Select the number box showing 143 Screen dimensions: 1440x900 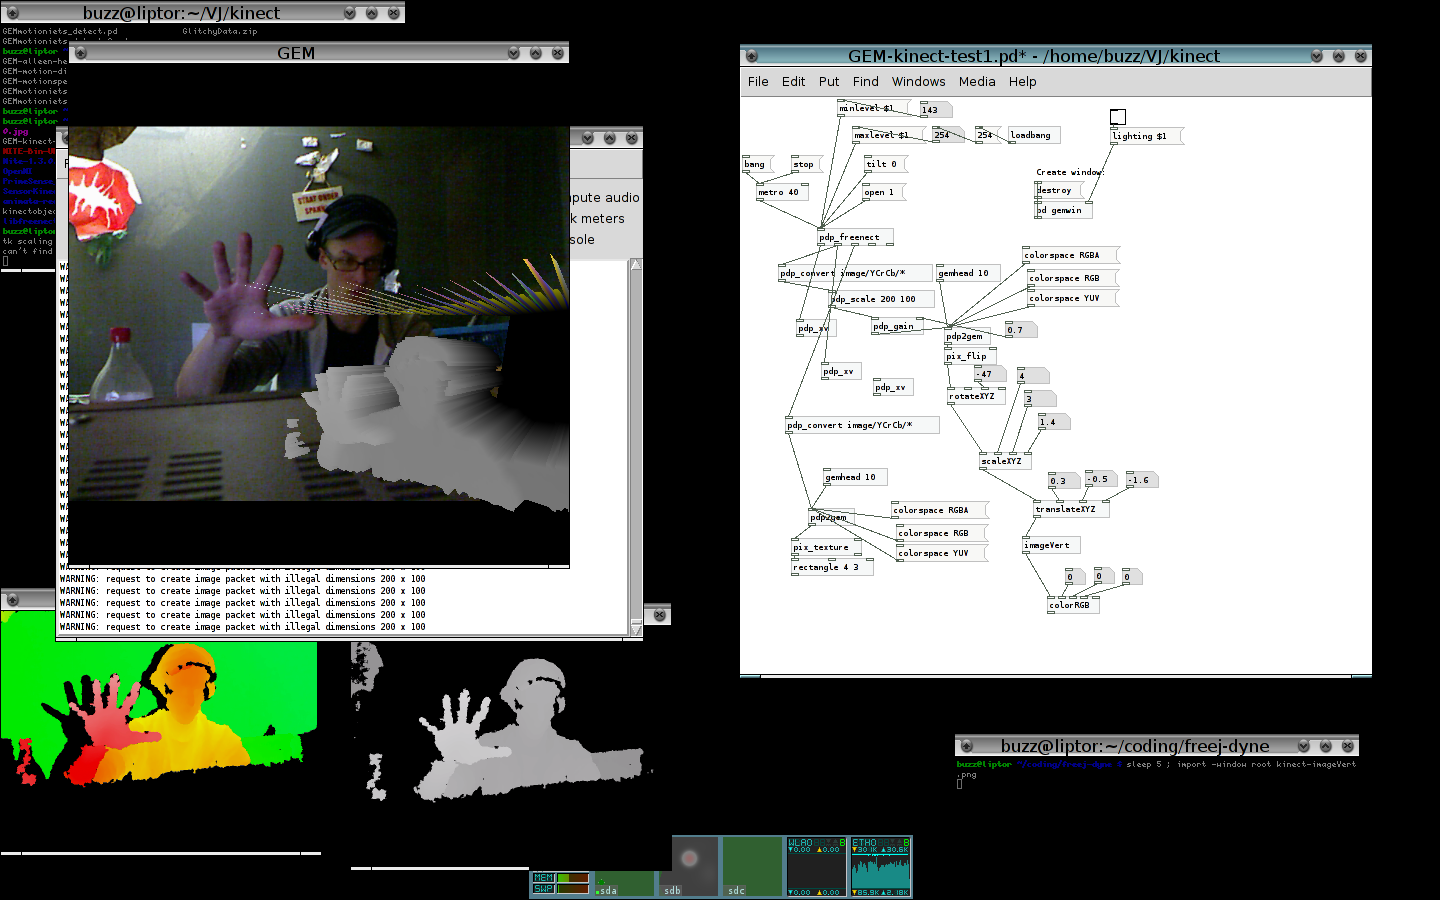click(936, 110)
